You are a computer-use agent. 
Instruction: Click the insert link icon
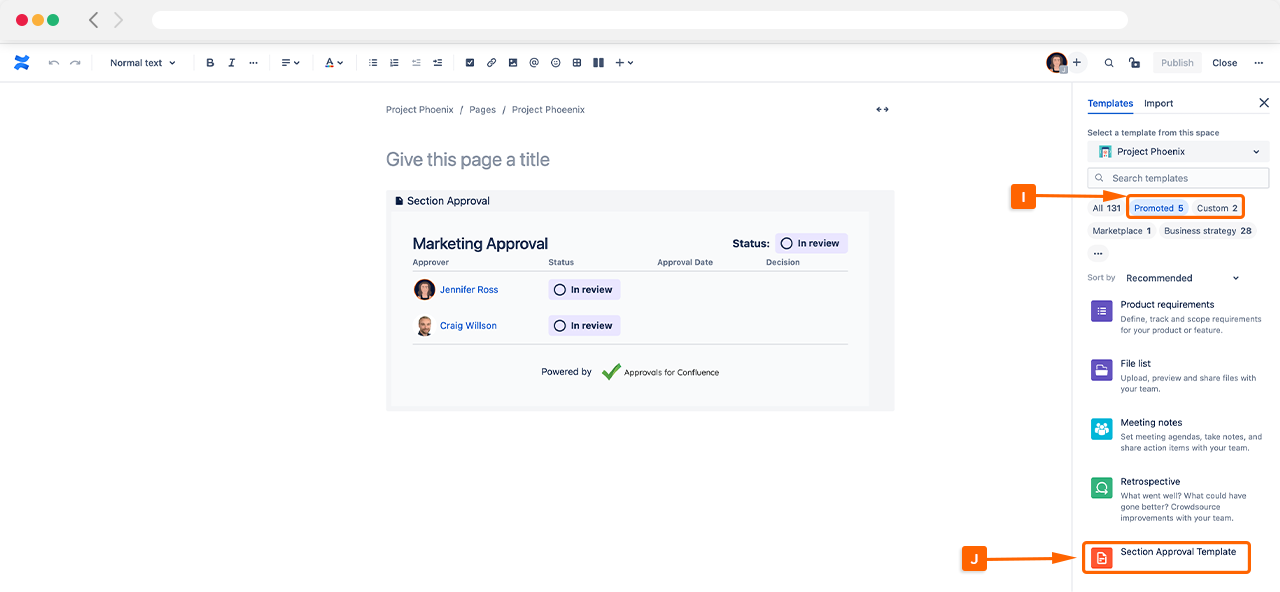coord(491,63)
